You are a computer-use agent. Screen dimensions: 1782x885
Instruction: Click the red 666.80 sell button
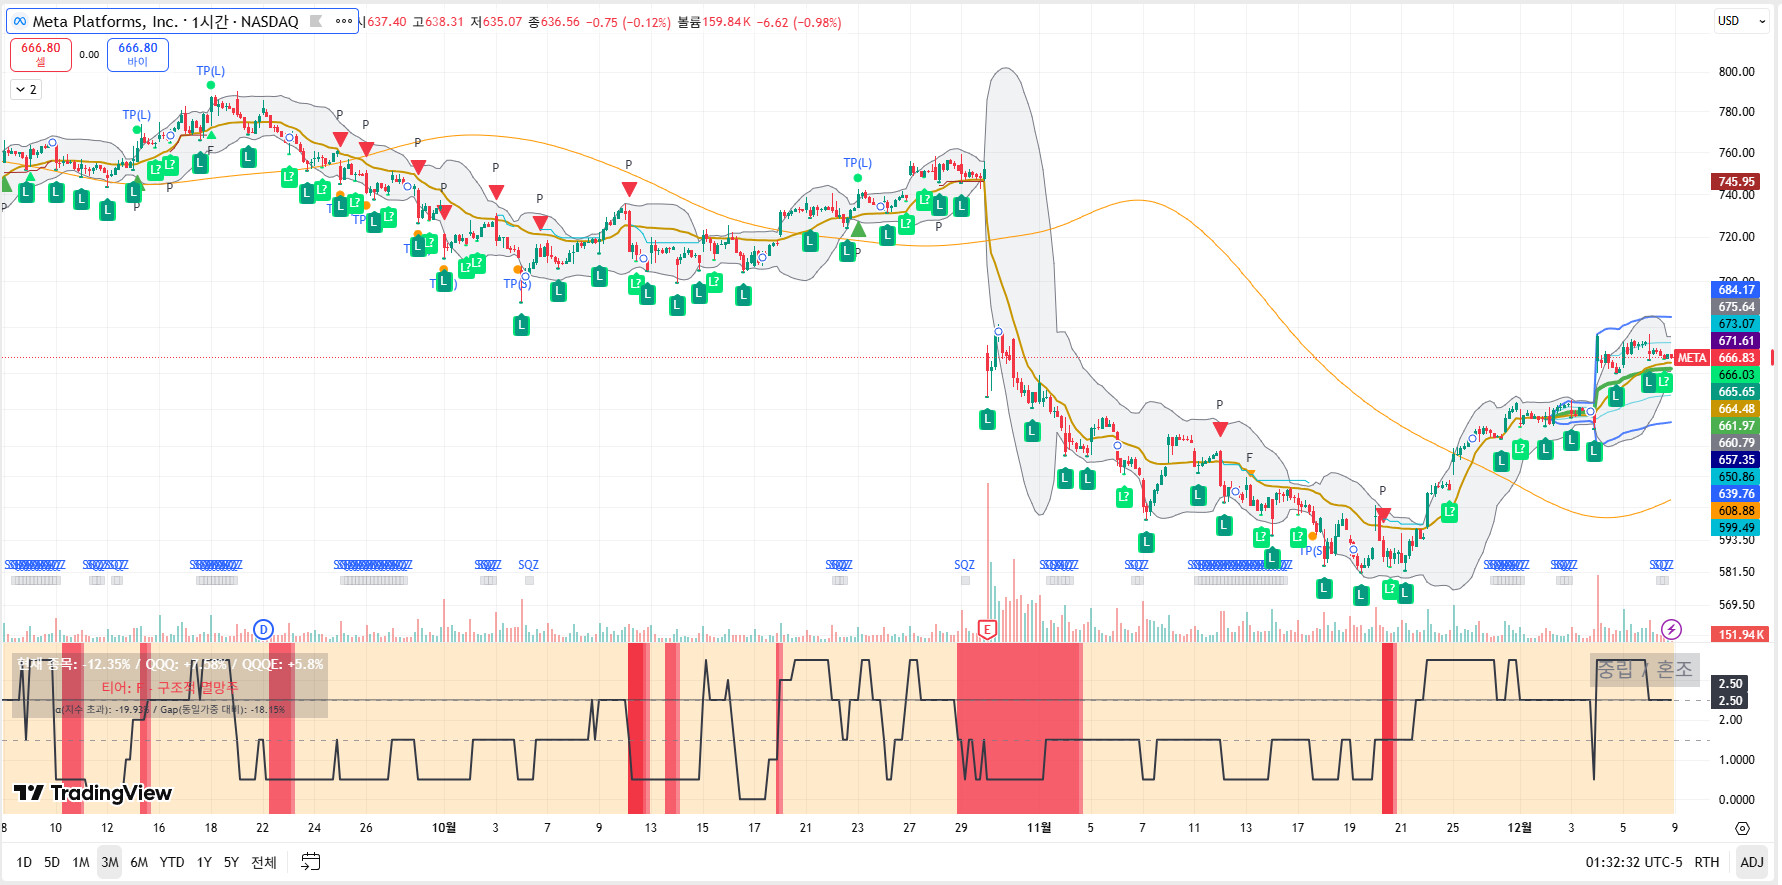(41, 54)
